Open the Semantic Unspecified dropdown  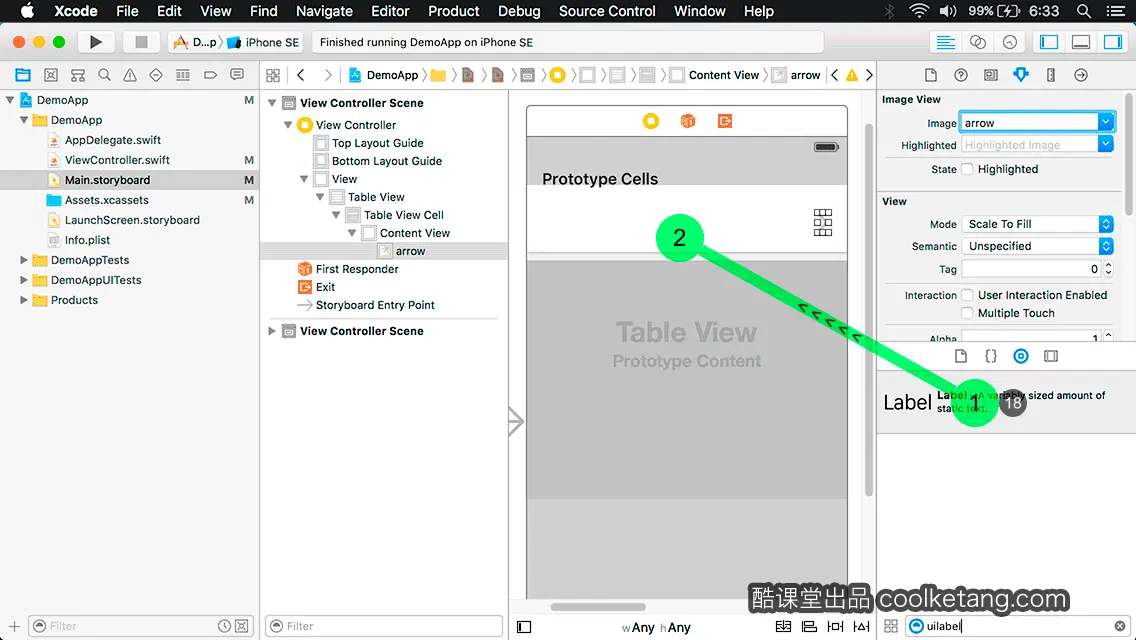point(1037,246)
